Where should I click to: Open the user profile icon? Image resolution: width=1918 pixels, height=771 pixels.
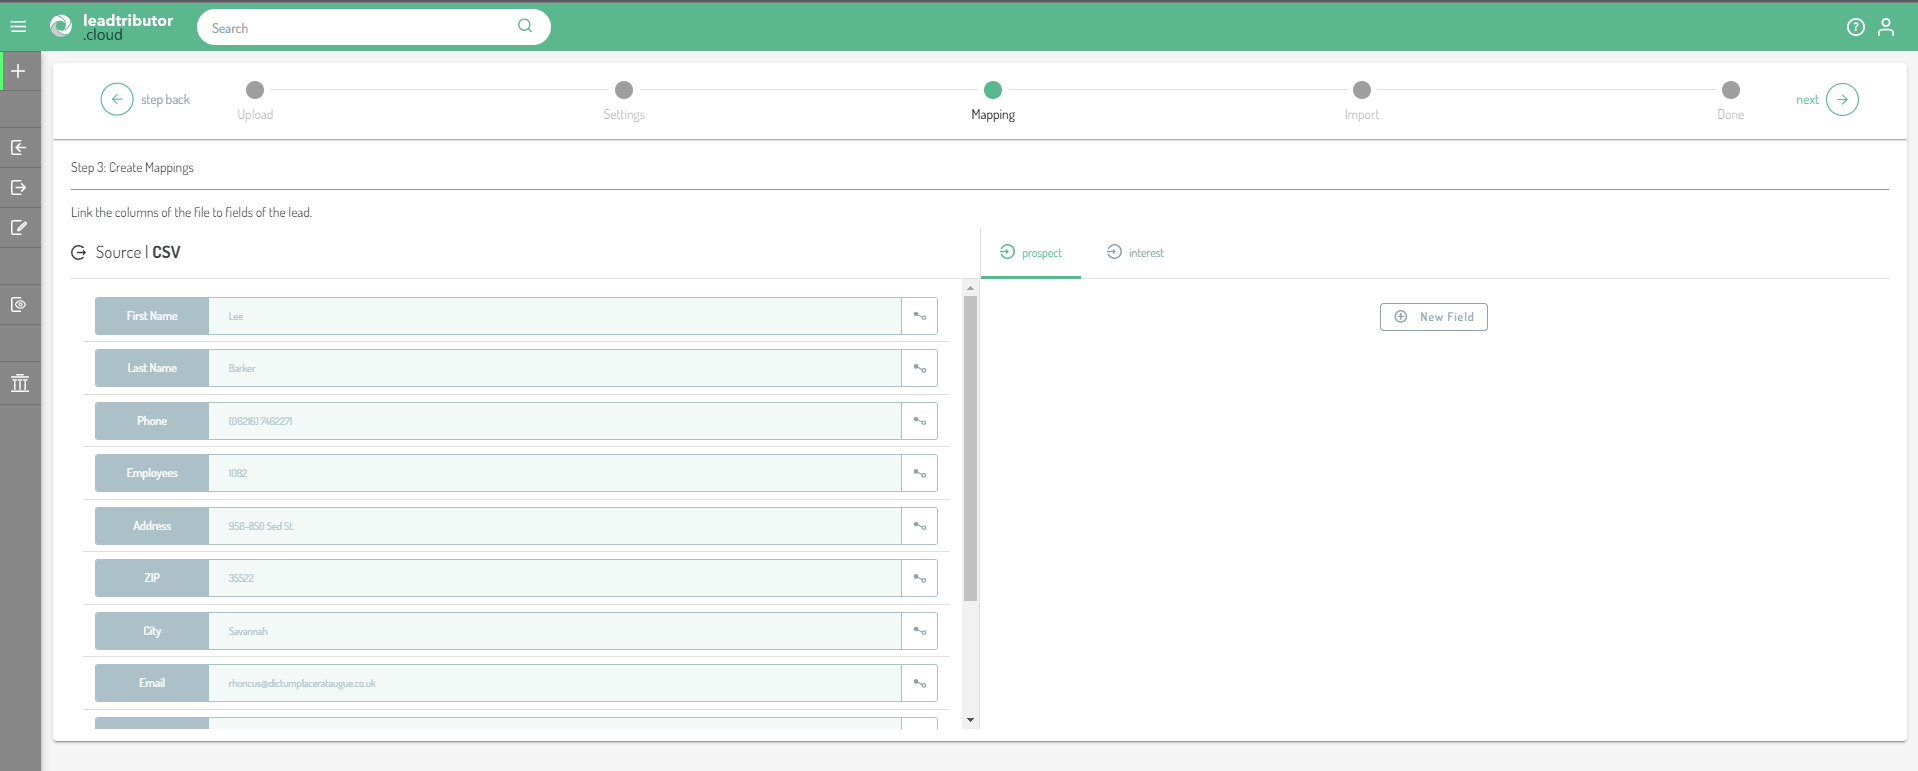[1886, 27]
